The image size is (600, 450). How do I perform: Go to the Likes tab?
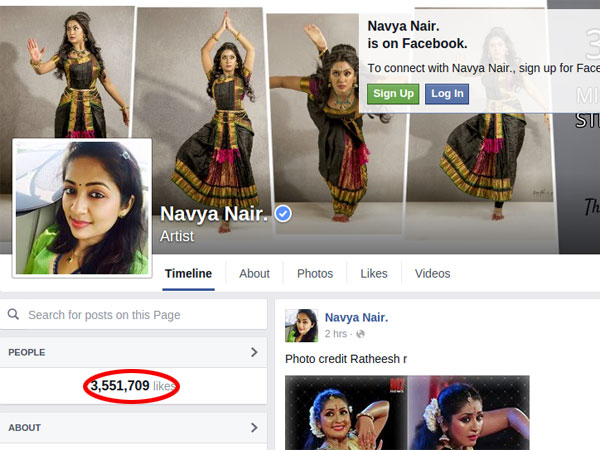tap(374, 274)
